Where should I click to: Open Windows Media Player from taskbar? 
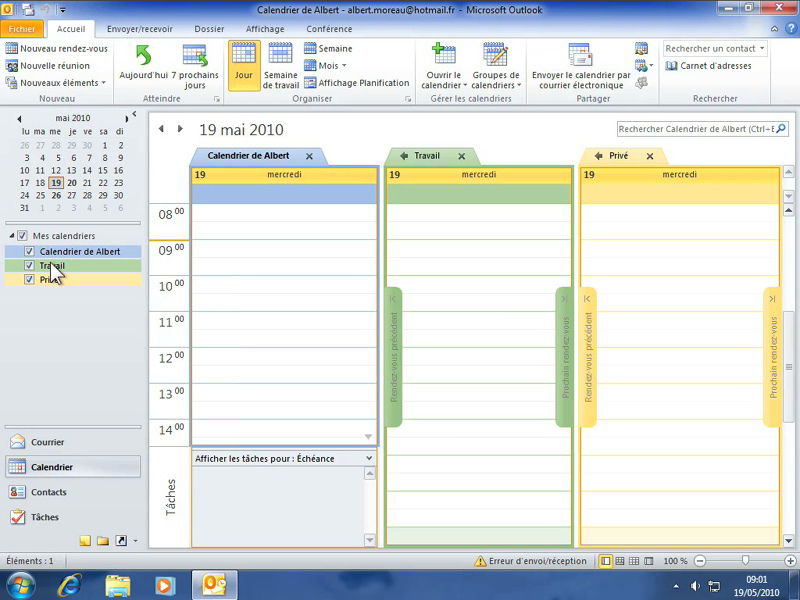(x=165, y=585)
